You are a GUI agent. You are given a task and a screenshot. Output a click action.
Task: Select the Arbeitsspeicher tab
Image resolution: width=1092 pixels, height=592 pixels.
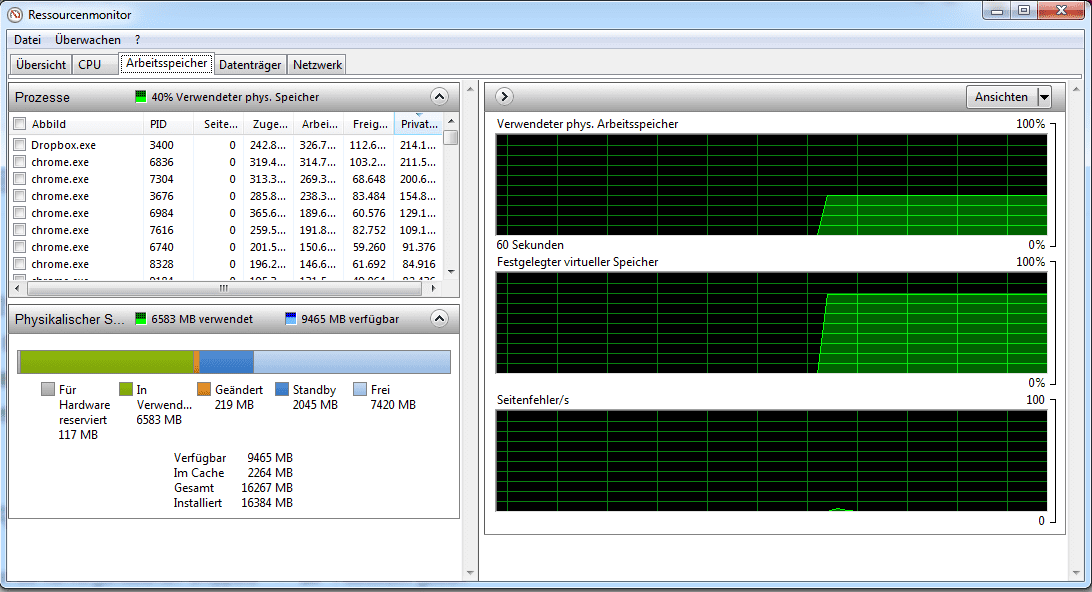(166, 63)
